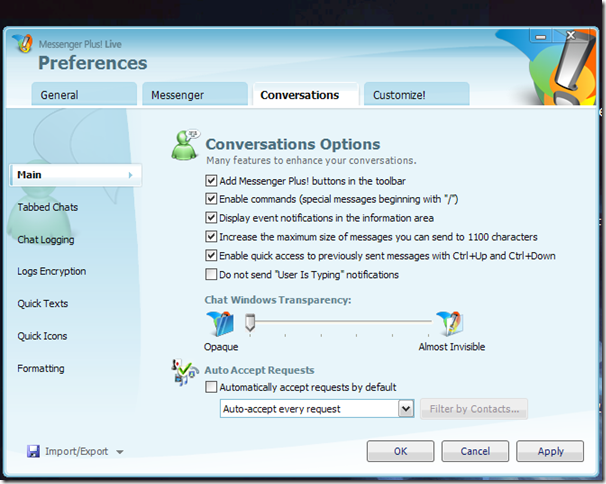Screen dimensions: 606x484
Task: Click the Import/Export floppy disk icon
Action: [33, 451]
